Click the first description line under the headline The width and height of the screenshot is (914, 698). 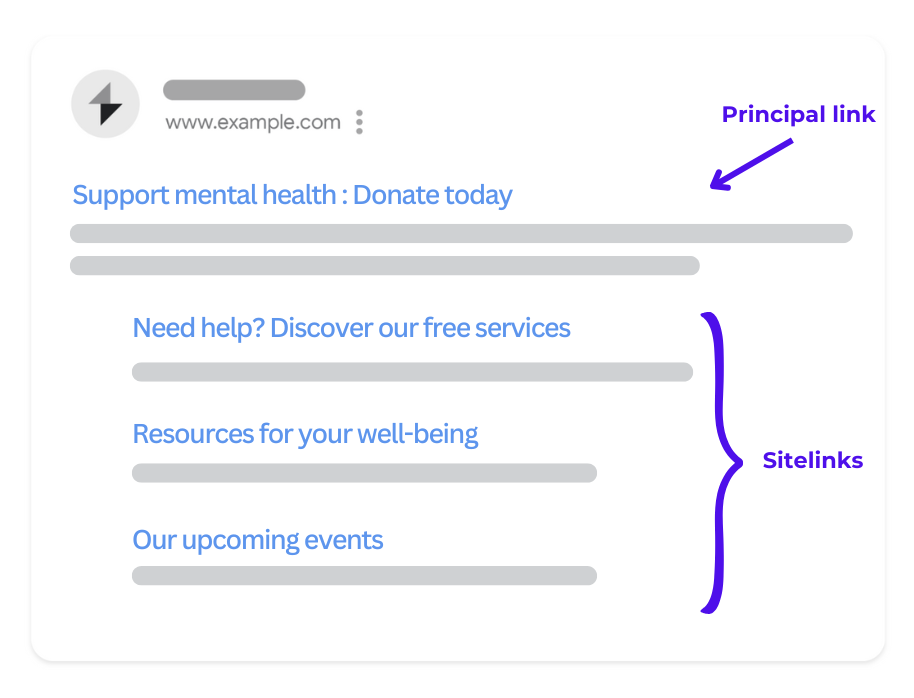(461, 233)
